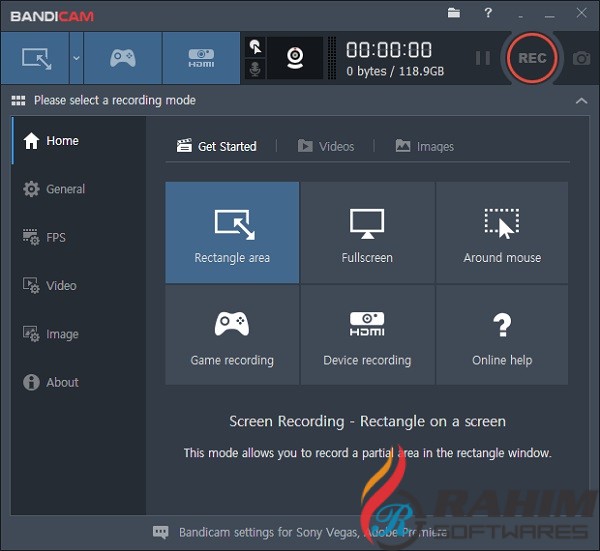The image size is (600, 551).
Task: Switch to the Images tab
Action: [425, 146]
